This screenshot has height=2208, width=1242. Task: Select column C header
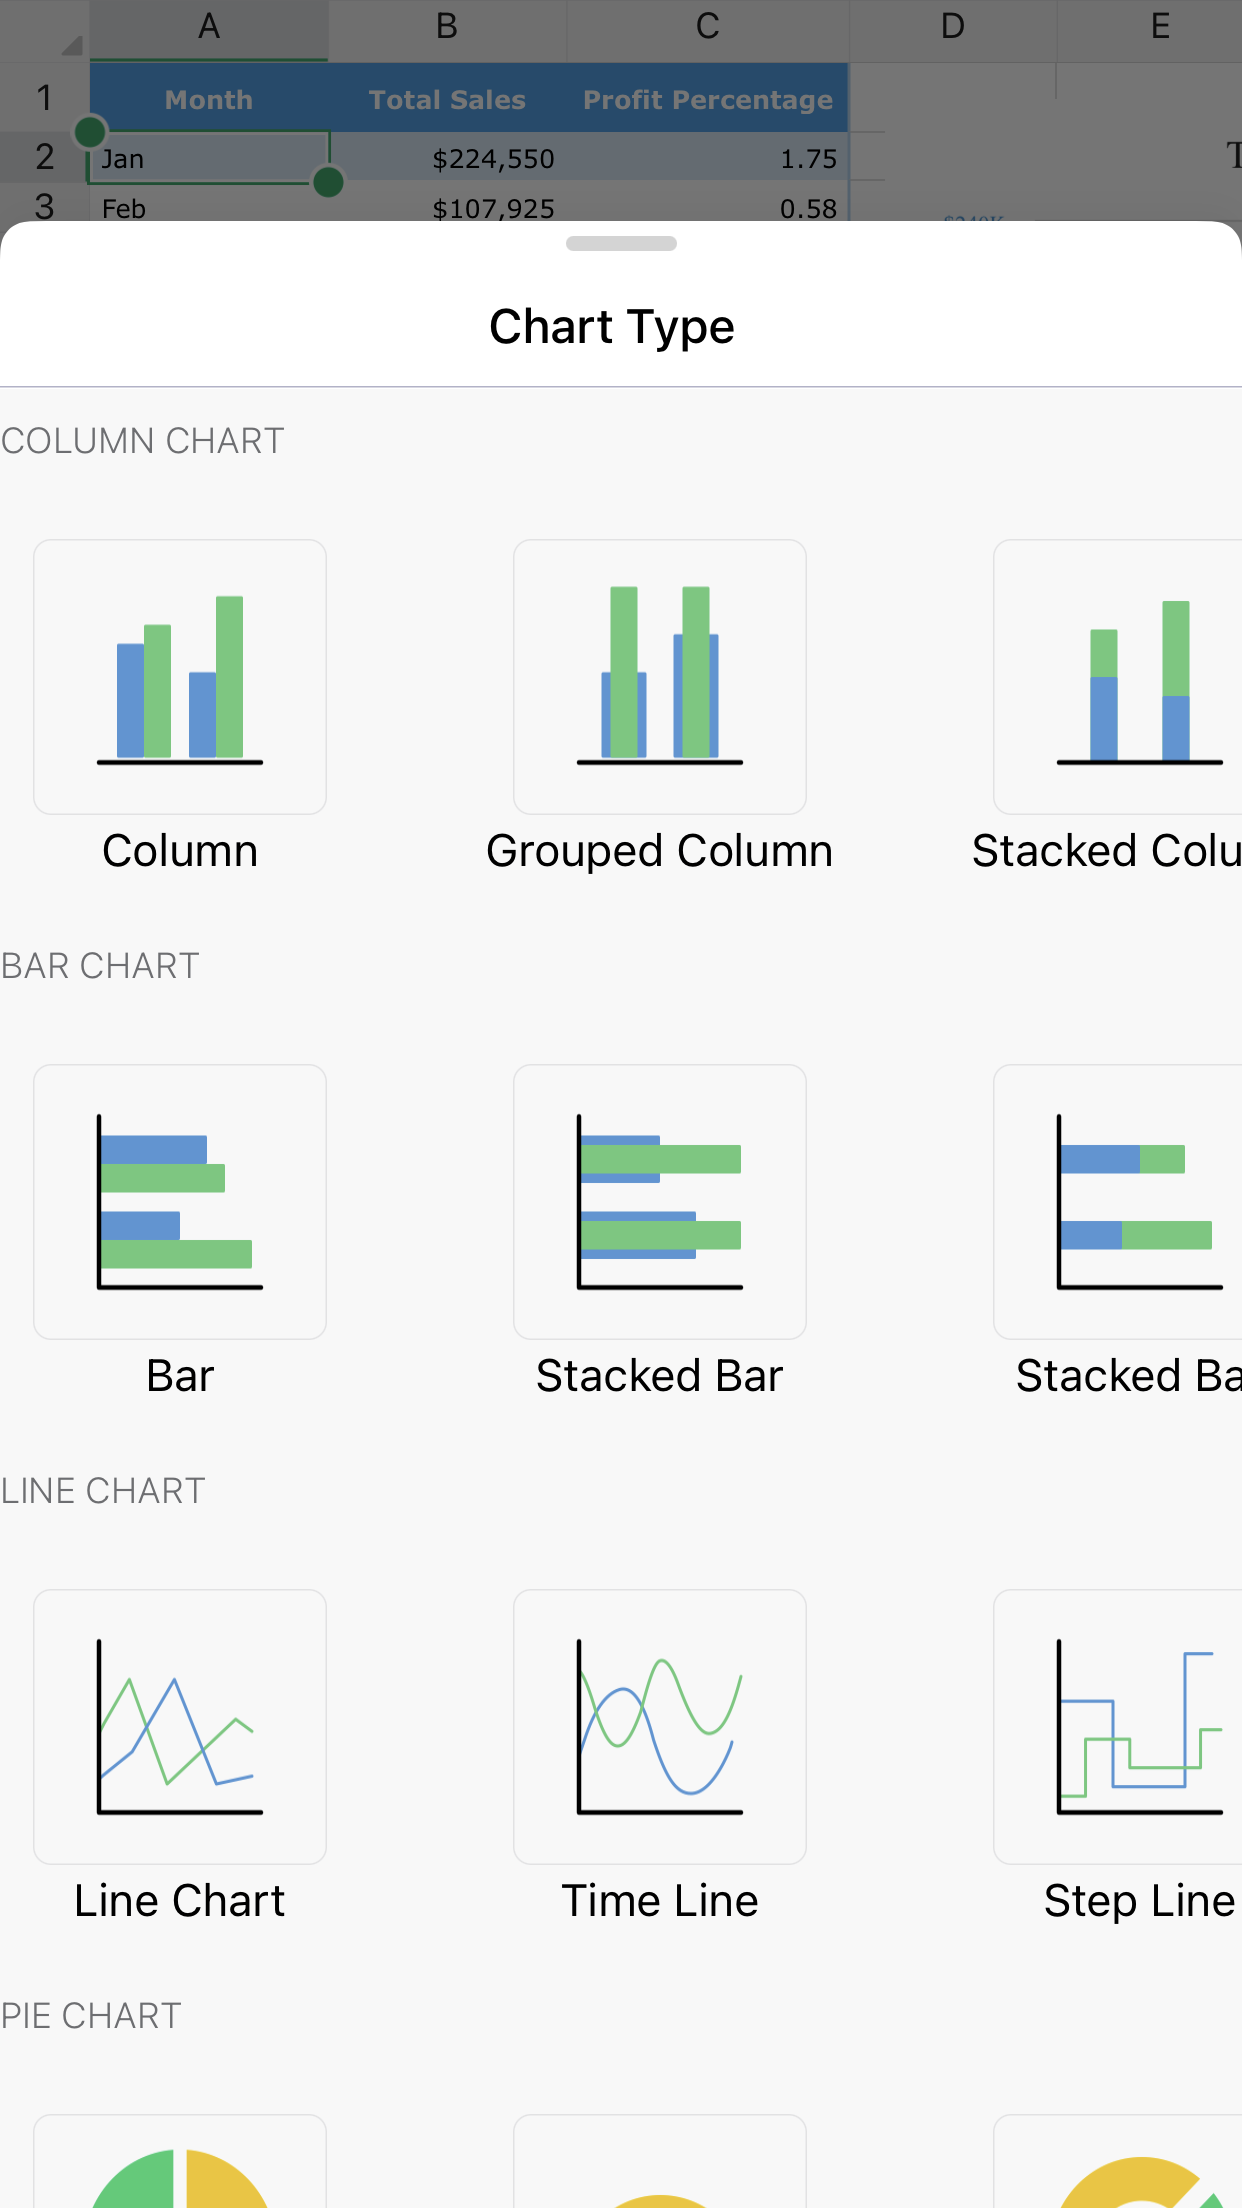pos(707,28)
